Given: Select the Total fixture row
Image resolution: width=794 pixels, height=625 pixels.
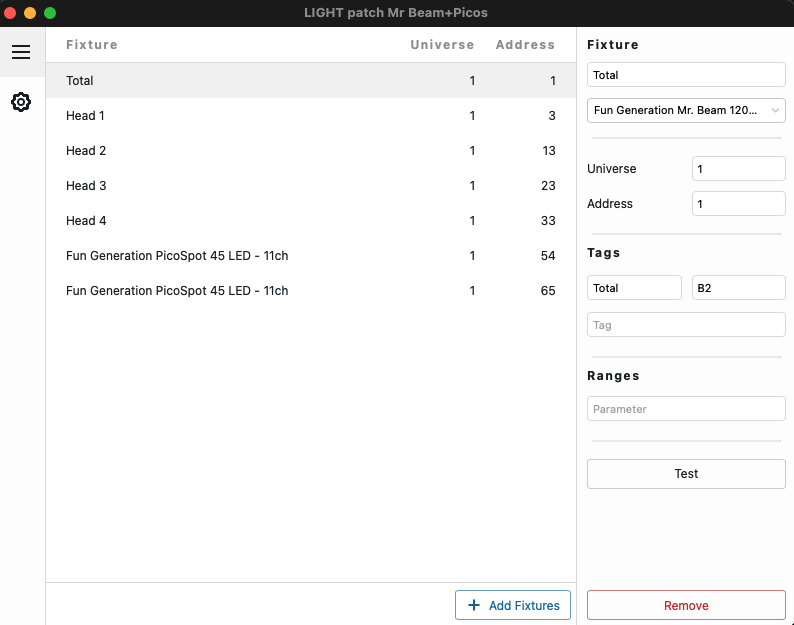Looking at the screenshot, I should [x=311, y=81].
